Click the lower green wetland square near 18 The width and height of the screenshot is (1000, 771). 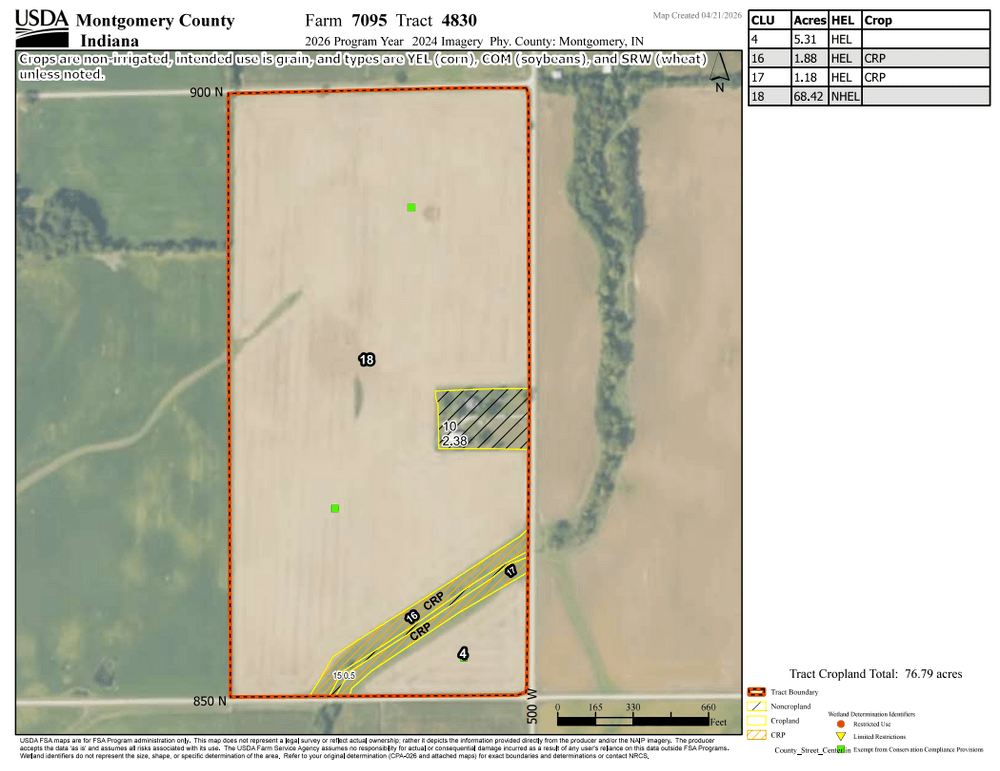pyautogui.click(x=335, y=508)
